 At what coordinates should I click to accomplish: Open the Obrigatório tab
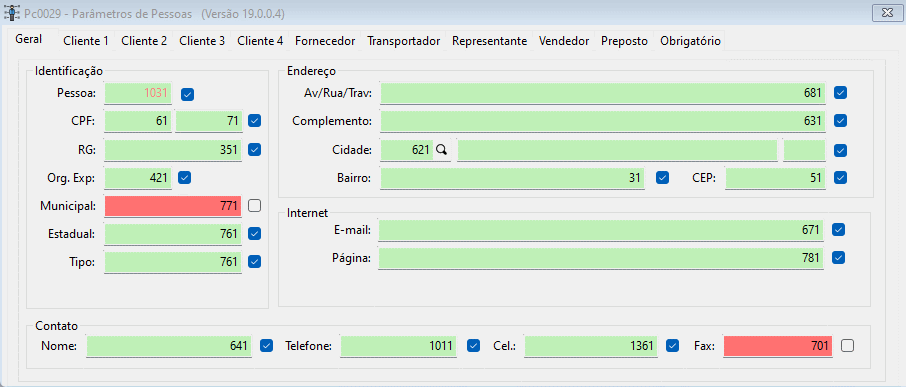coord(690,41)
